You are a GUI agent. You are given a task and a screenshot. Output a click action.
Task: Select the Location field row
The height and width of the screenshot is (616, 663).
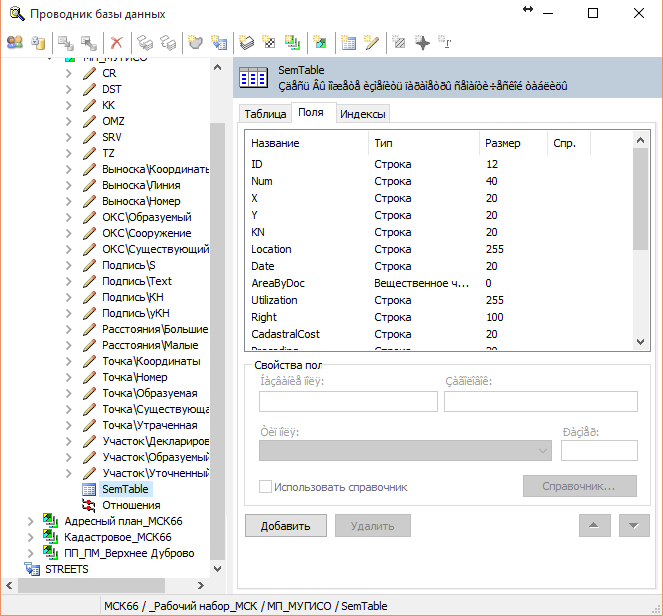click(438, 249)
